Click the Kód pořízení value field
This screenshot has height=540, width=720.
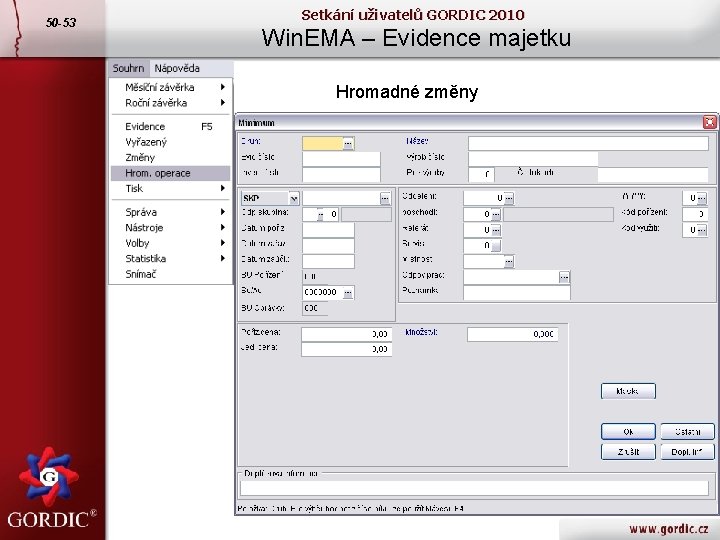[694, 214]
